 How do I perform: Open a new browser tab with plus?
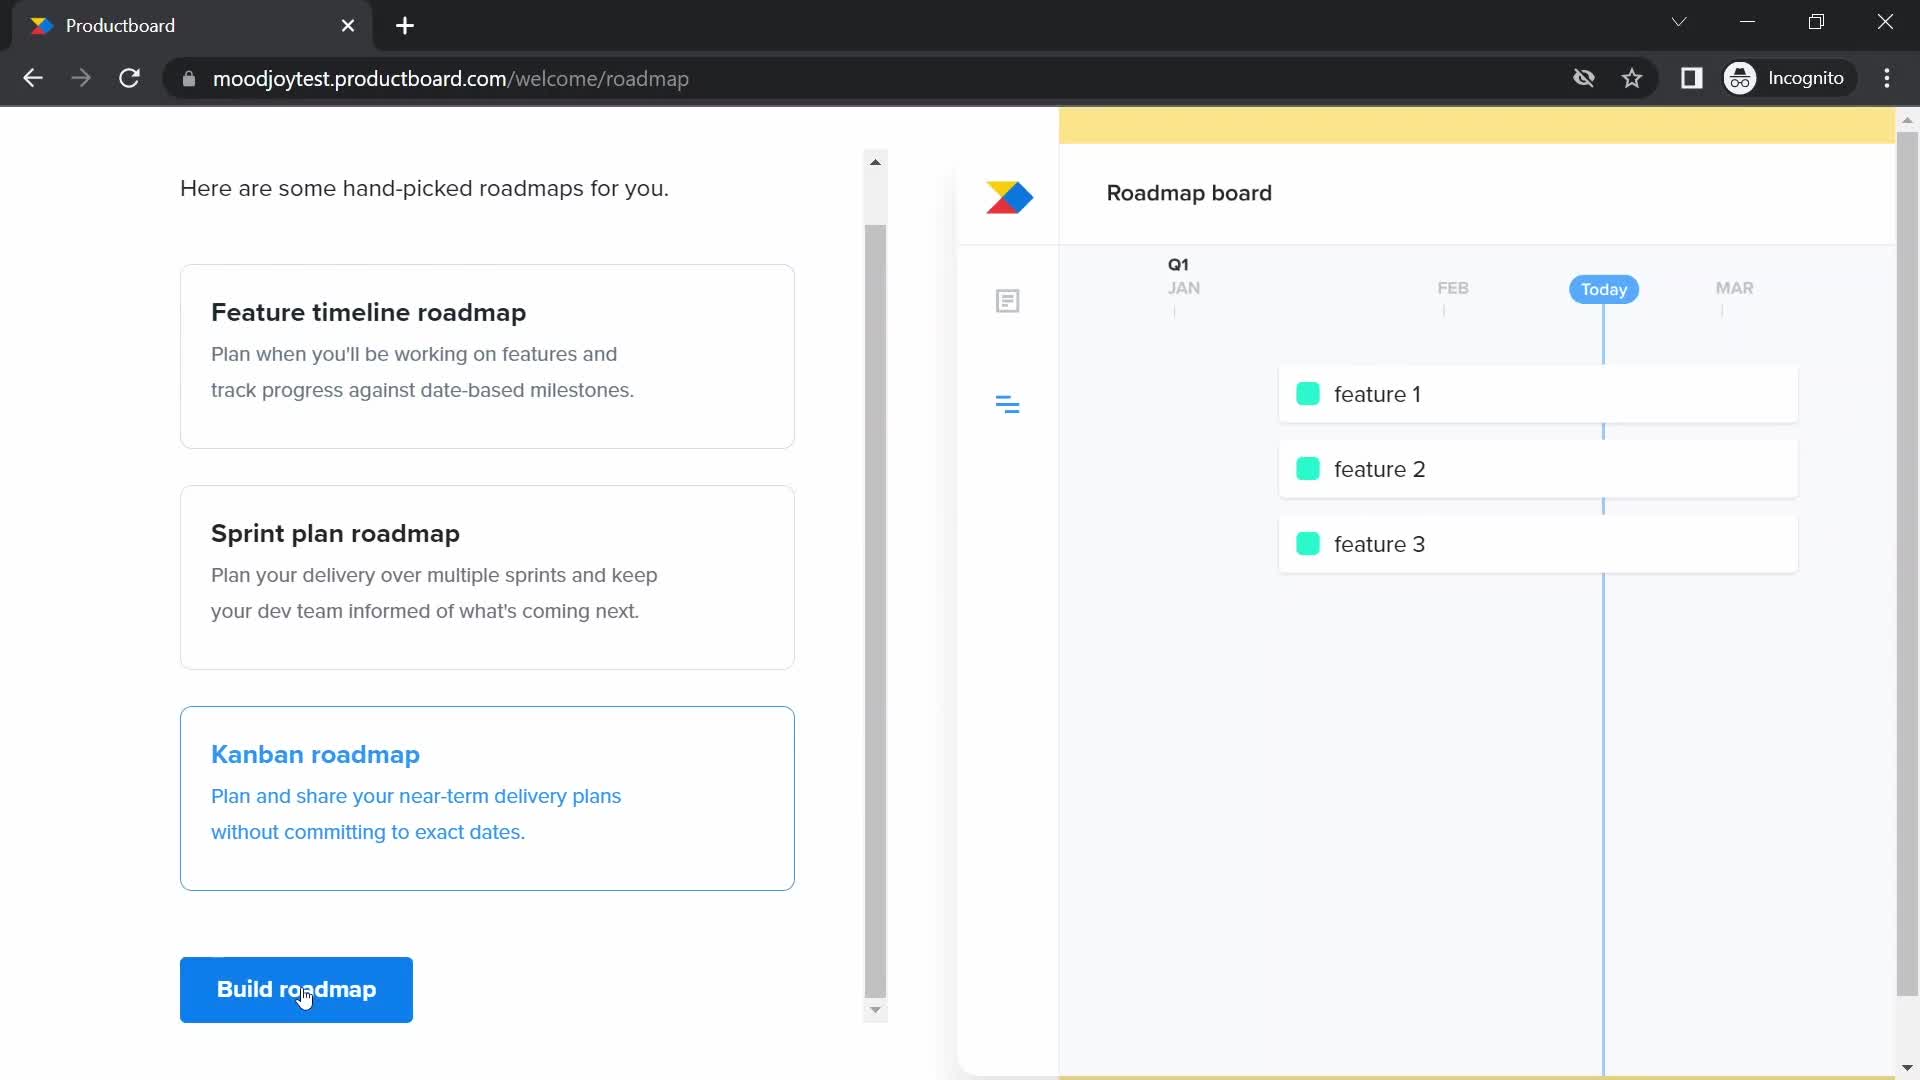[405, 26]
